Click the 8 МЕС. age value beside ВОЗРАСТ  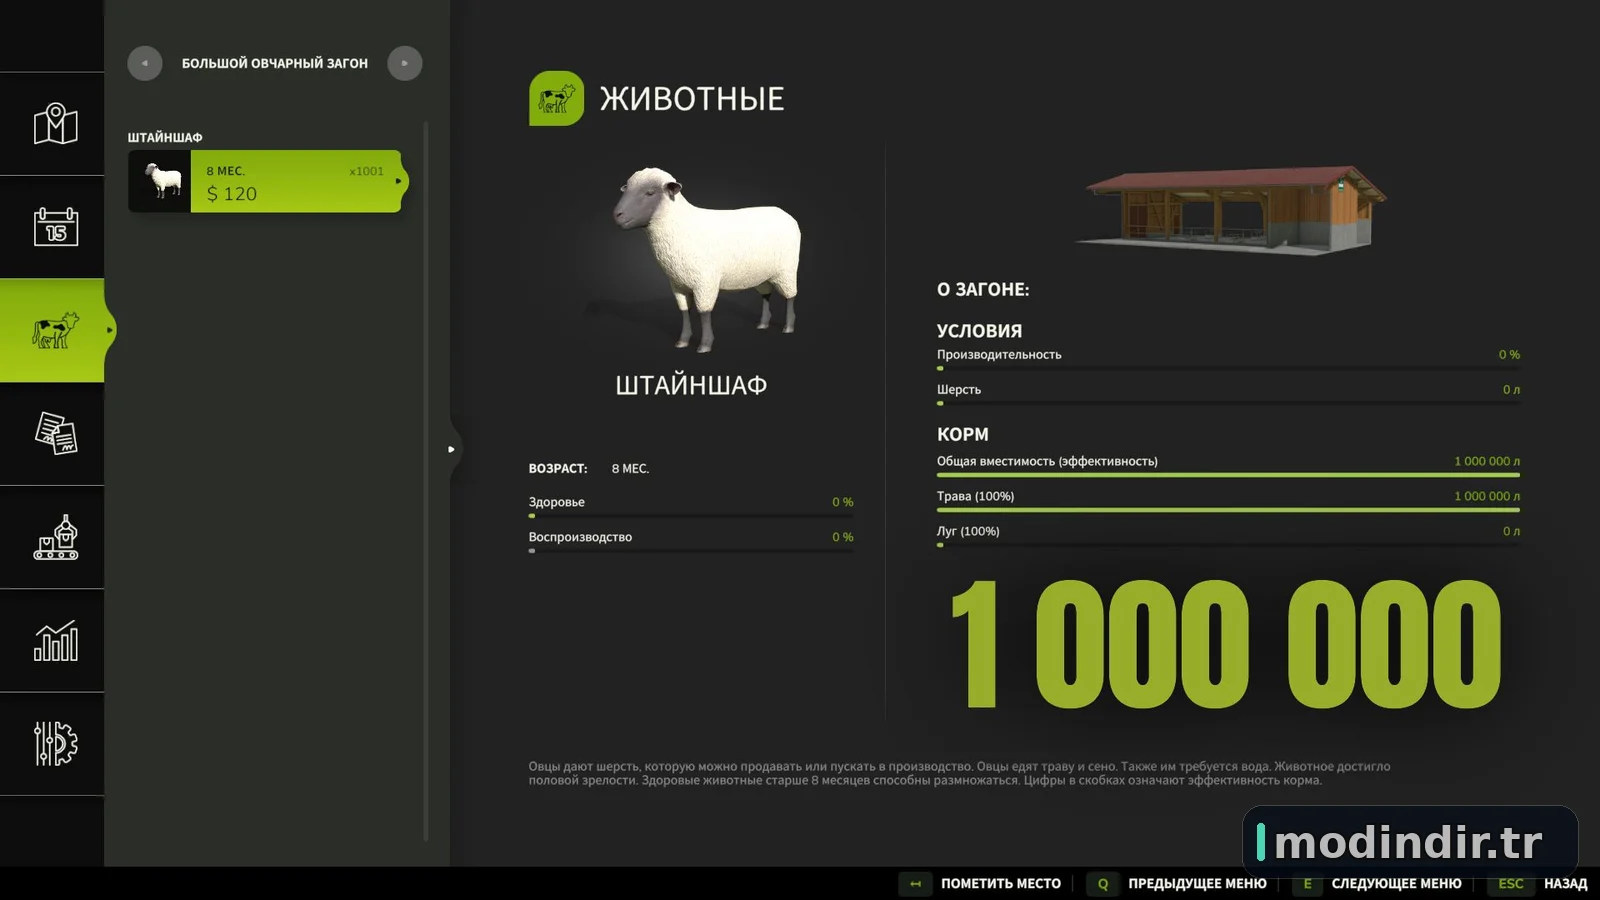tap(630, 469)
